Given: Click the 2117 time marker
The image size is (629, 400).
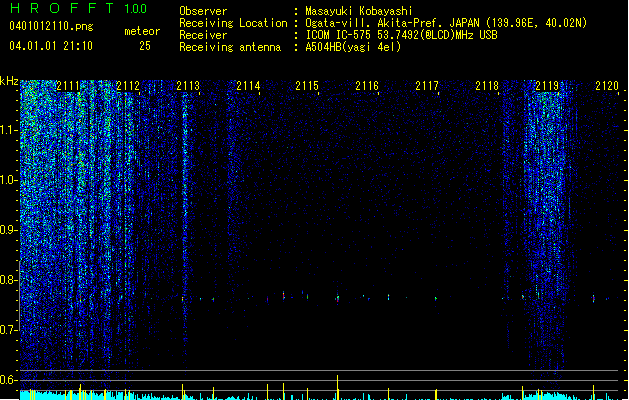Looking at the screenshot, I should 427,86.
